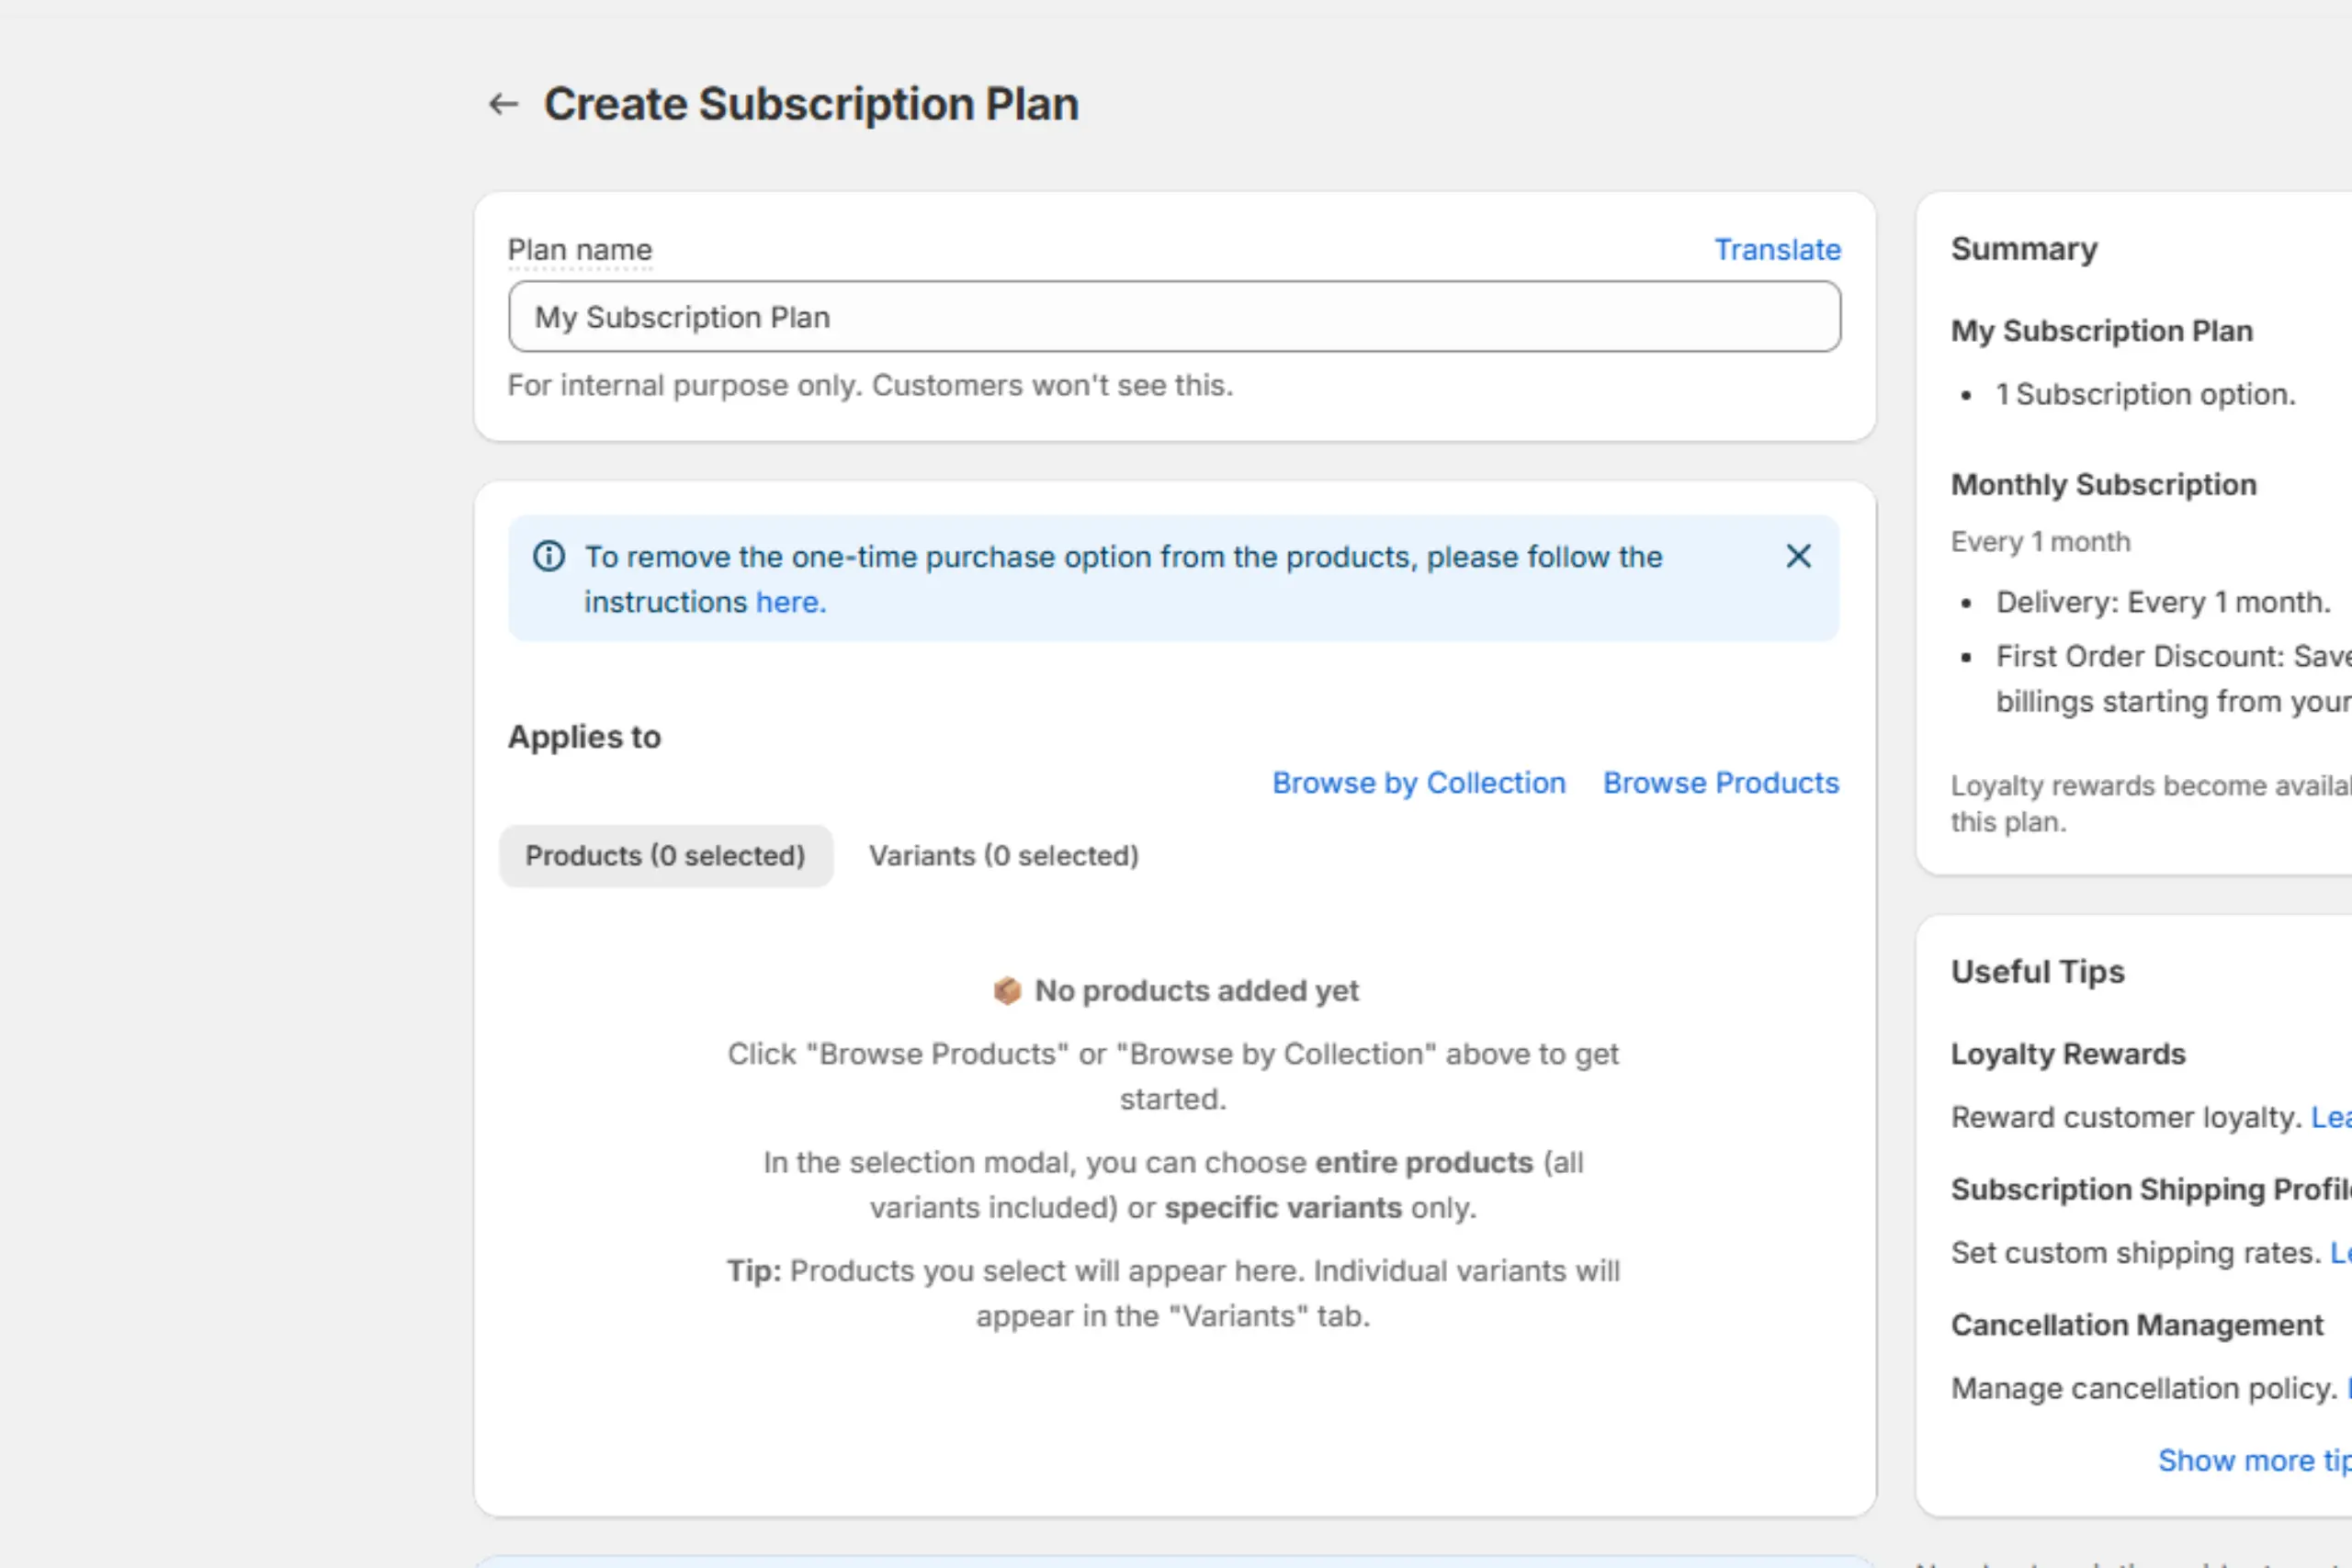Click the Useful Tips heading
Screen dimensions: 2352x1568
2038,972
